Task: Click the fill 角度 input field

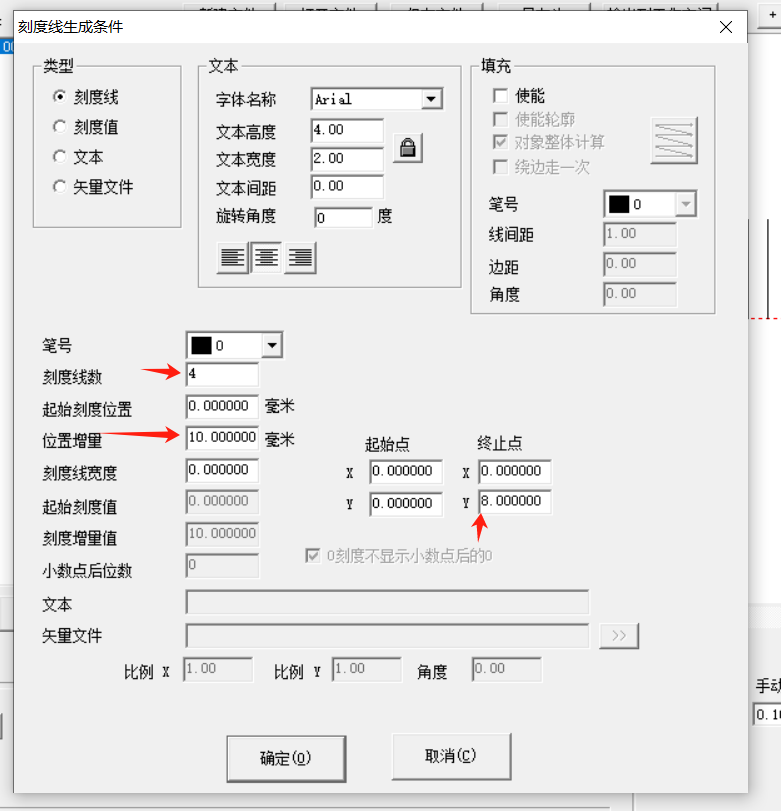Action: coord(640,294)
